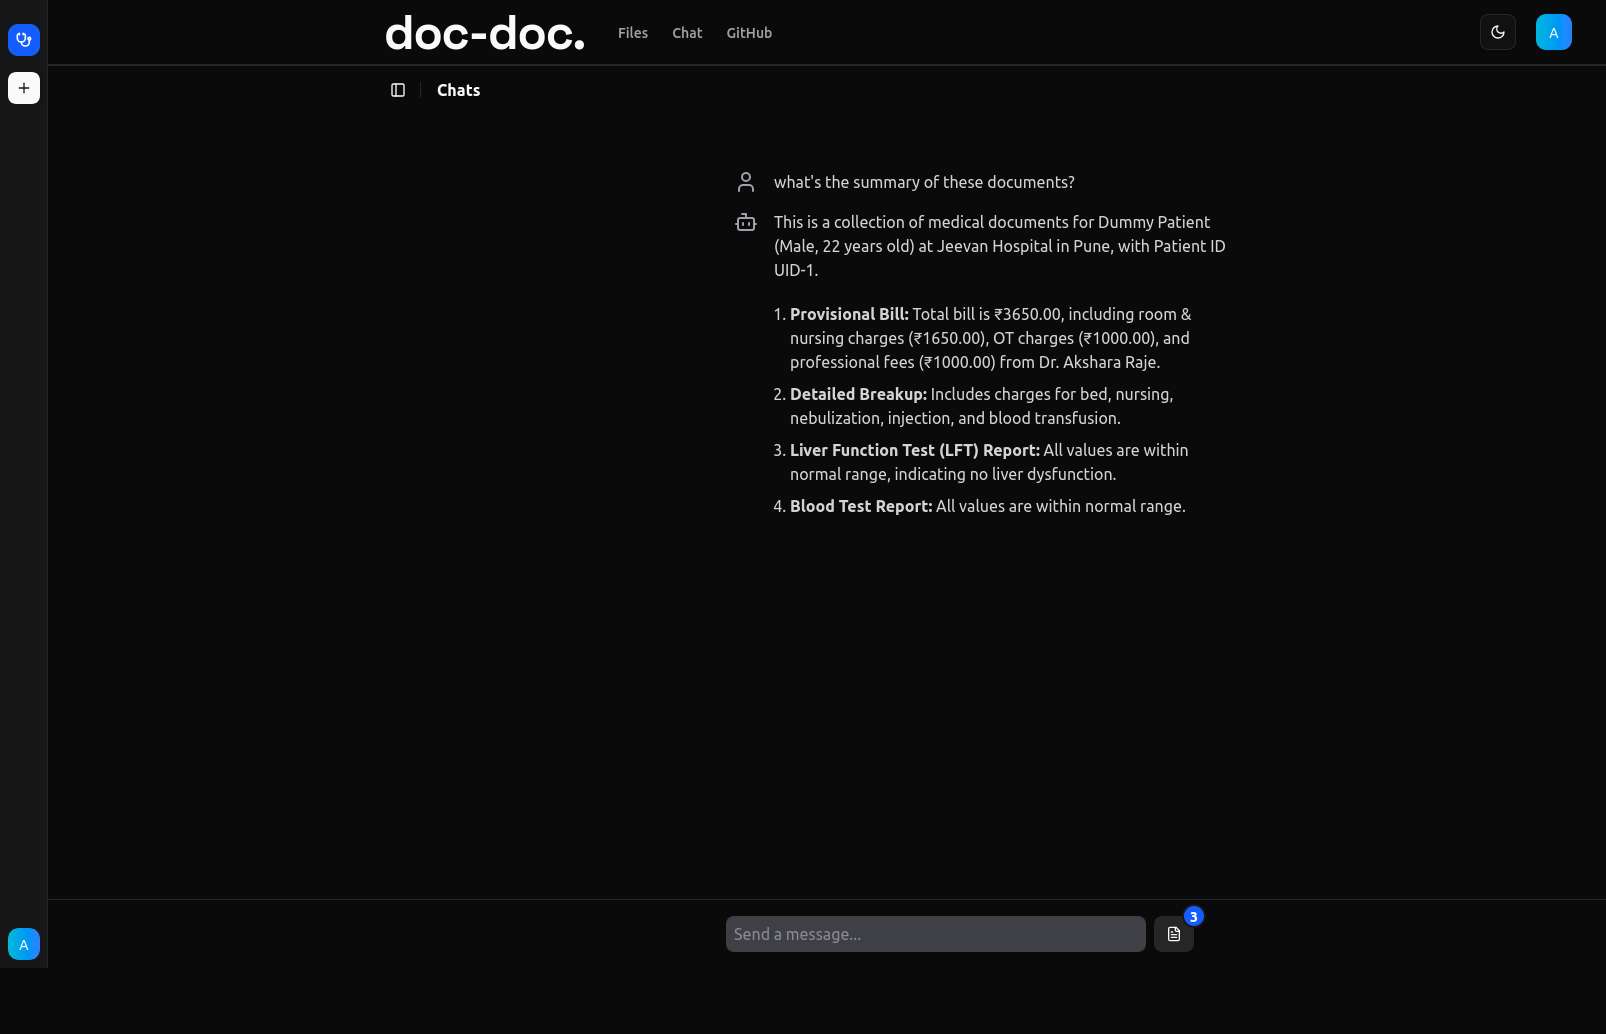Open the Chat nav link
Image resolution: width=1606 pixels, height=1034 pixels.
[x=687, y=33]
